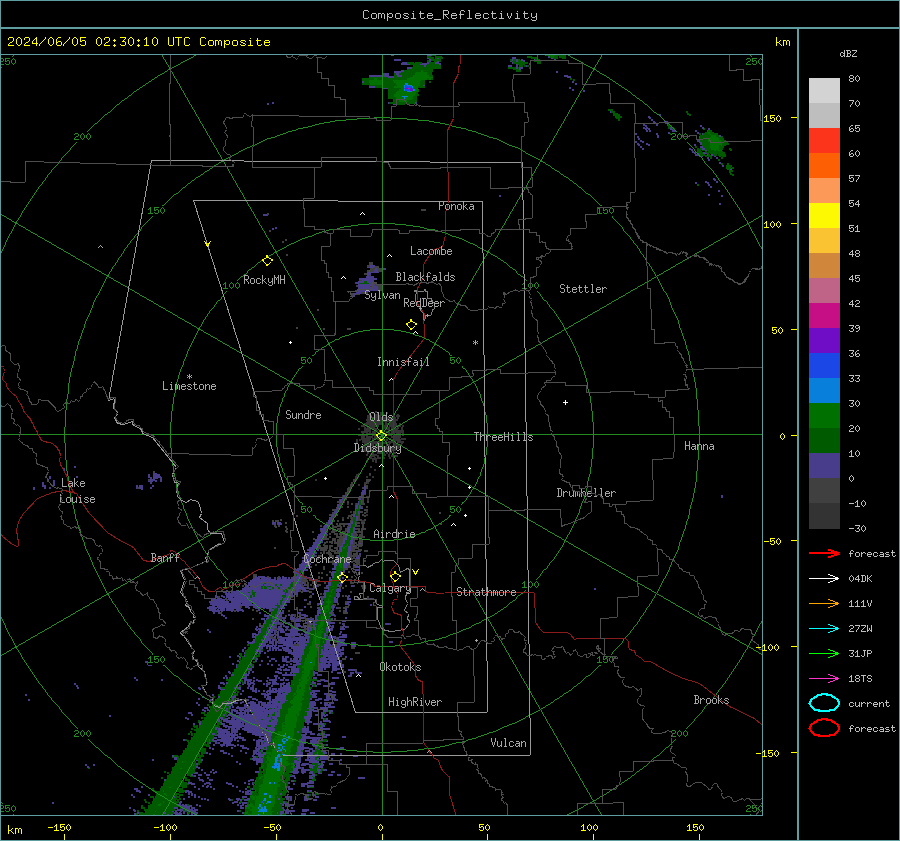Click the Innisfail town label
This screenshot has width=900, height=841.
403,362
